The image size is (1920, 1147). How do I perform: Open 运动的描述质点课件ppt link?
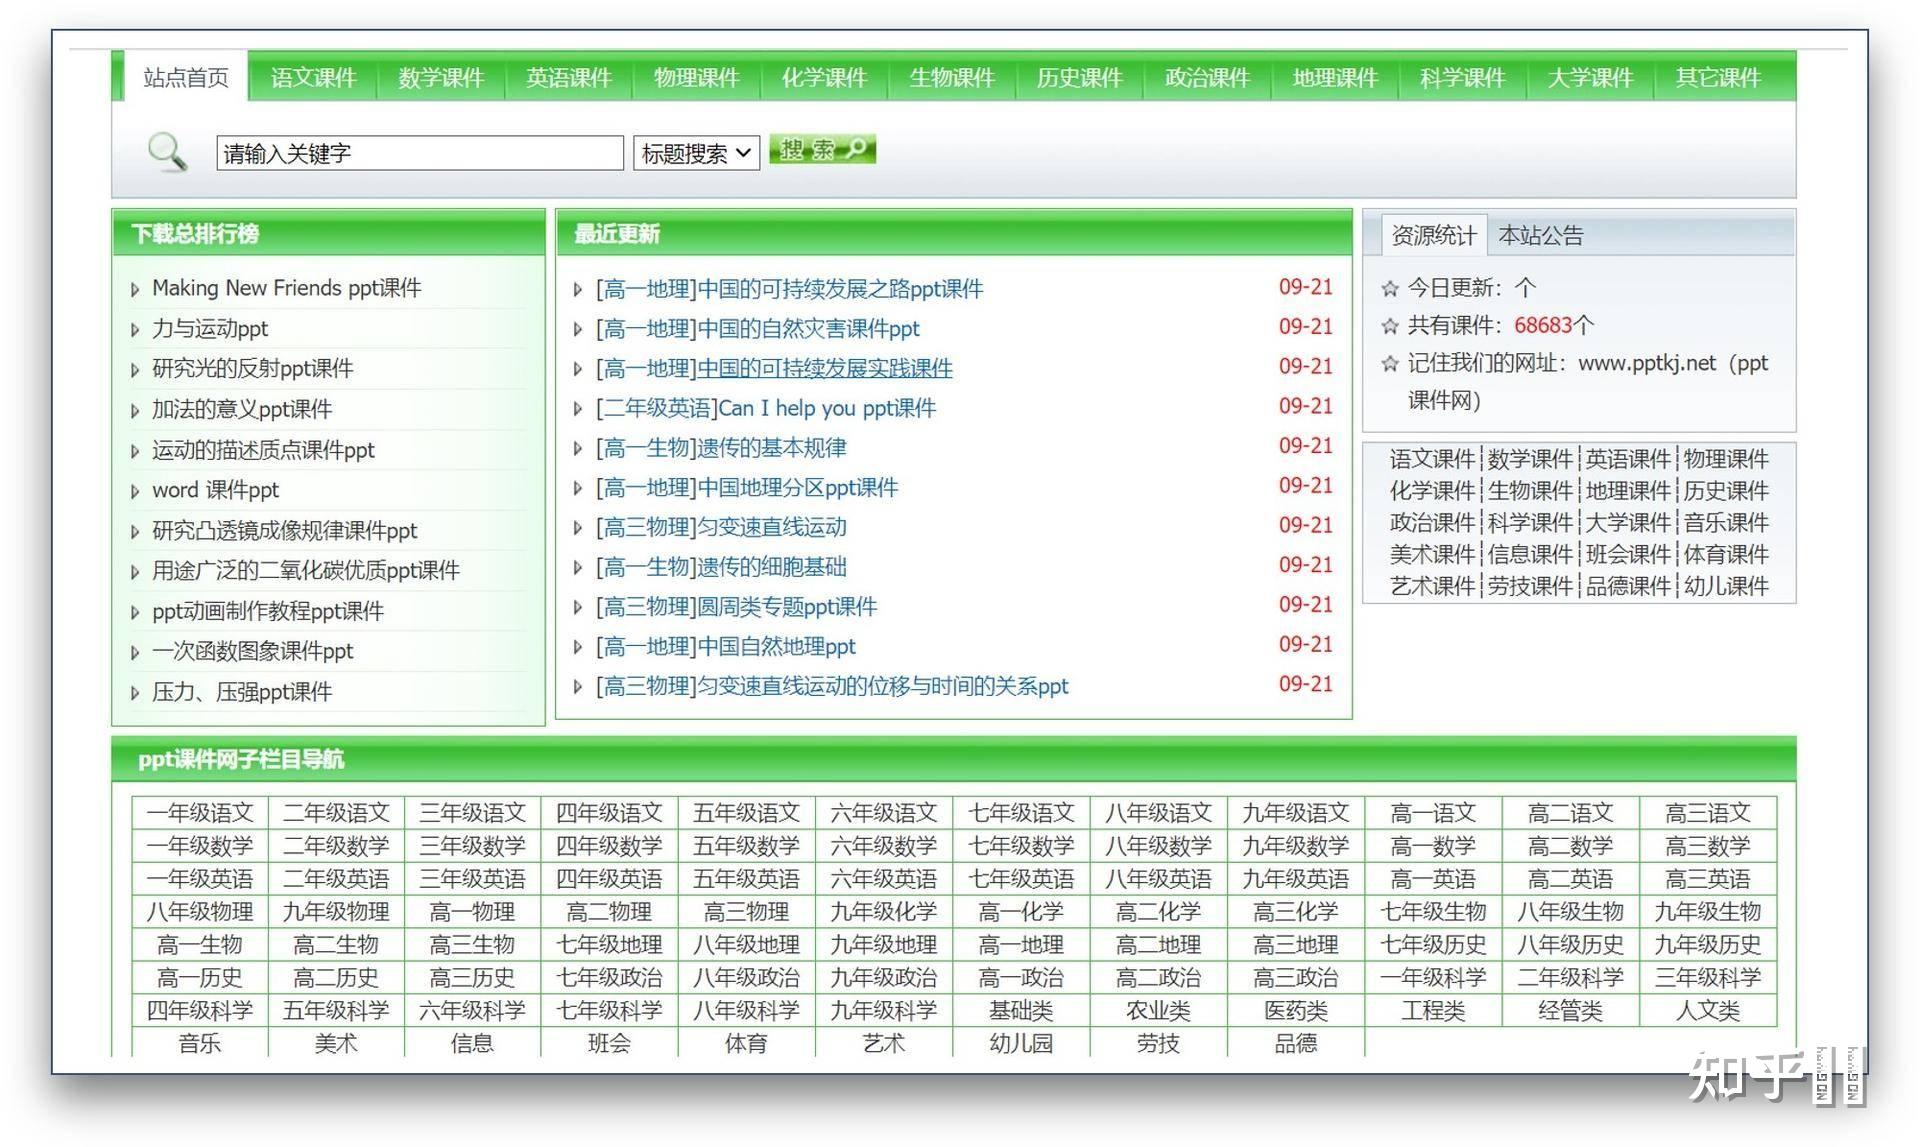[263, 449]
